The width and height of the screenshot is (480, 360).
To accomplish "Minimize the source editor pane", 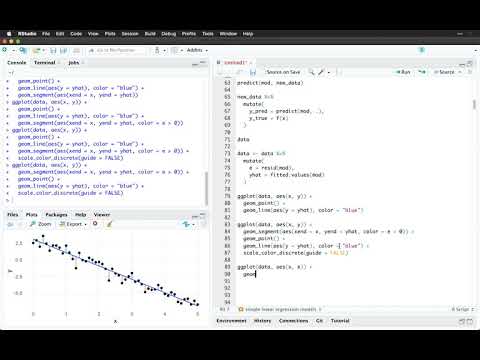I will [x=462, y=64].
